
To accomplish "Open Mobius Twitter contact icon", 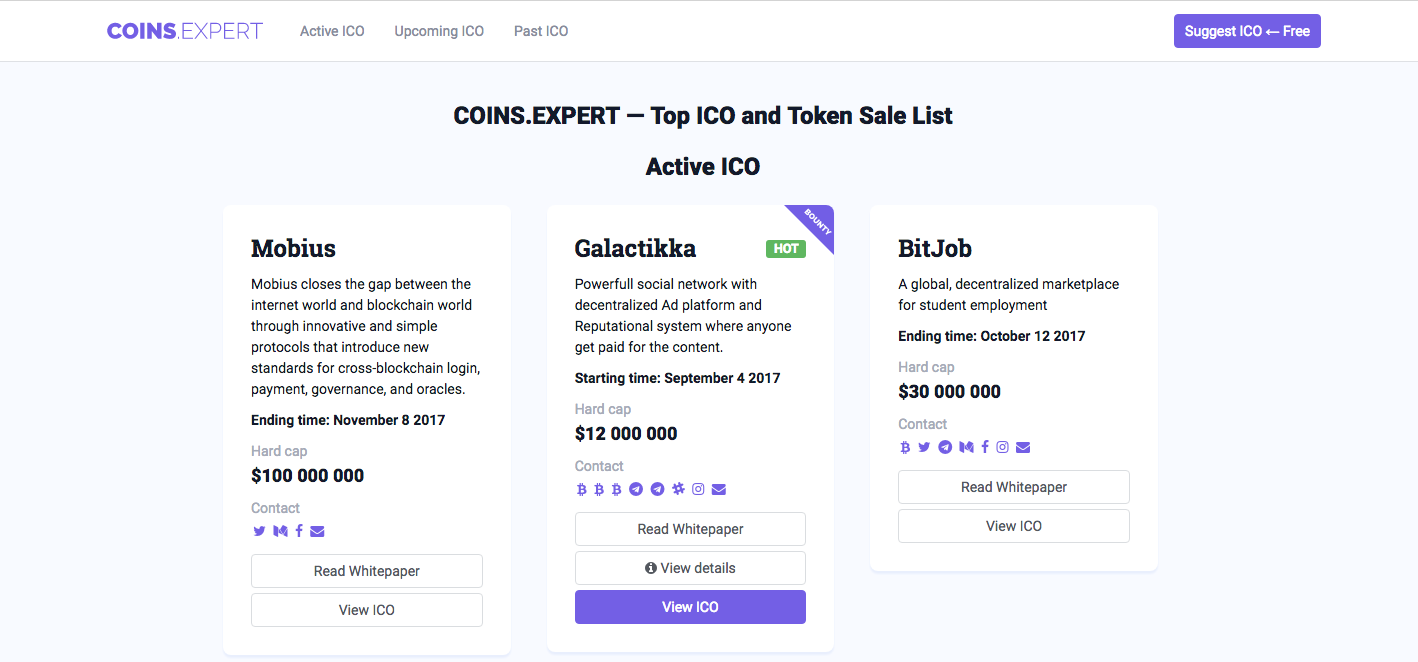I will click(x=260, y=531).
